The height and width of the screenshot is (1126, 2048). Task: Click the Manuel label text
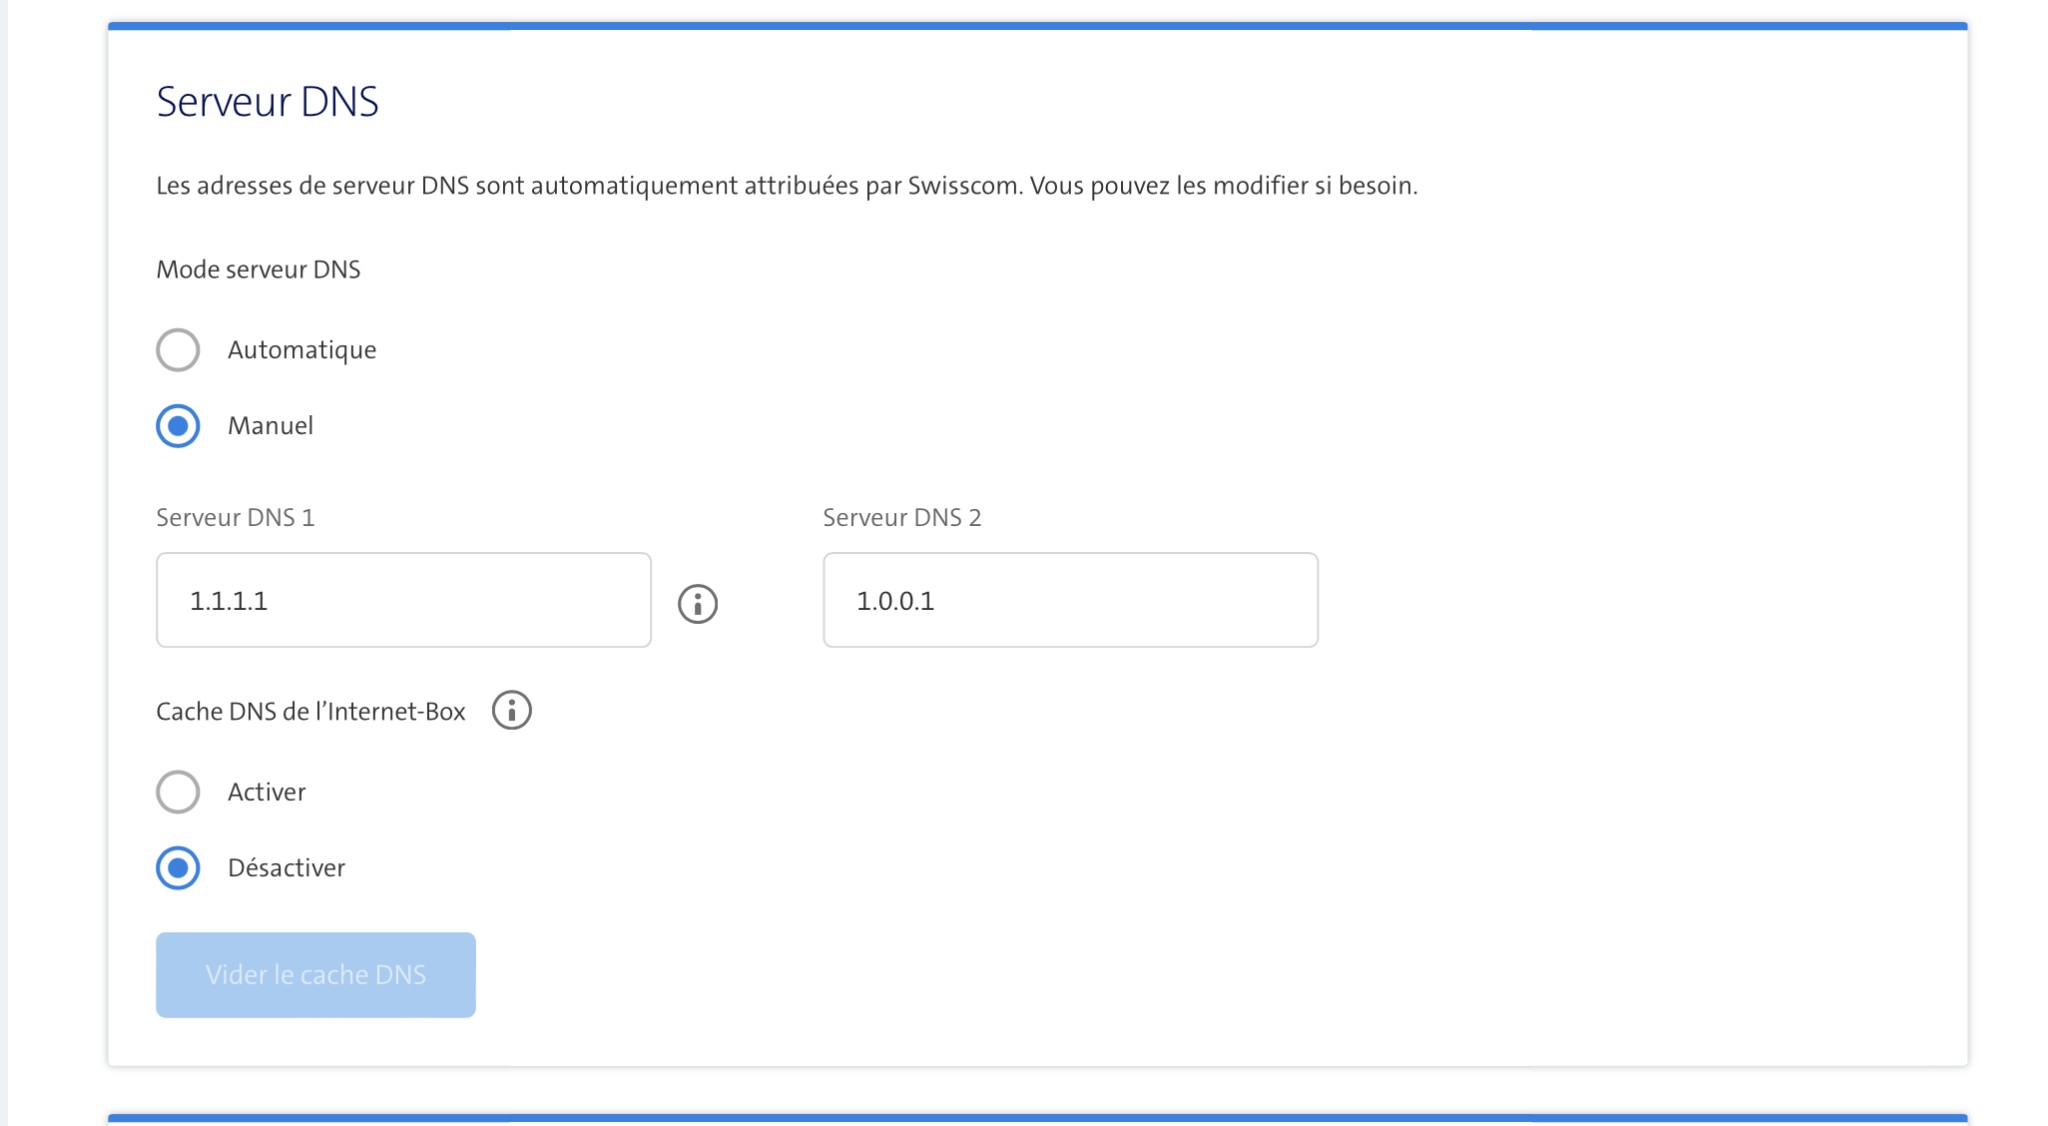270,426
